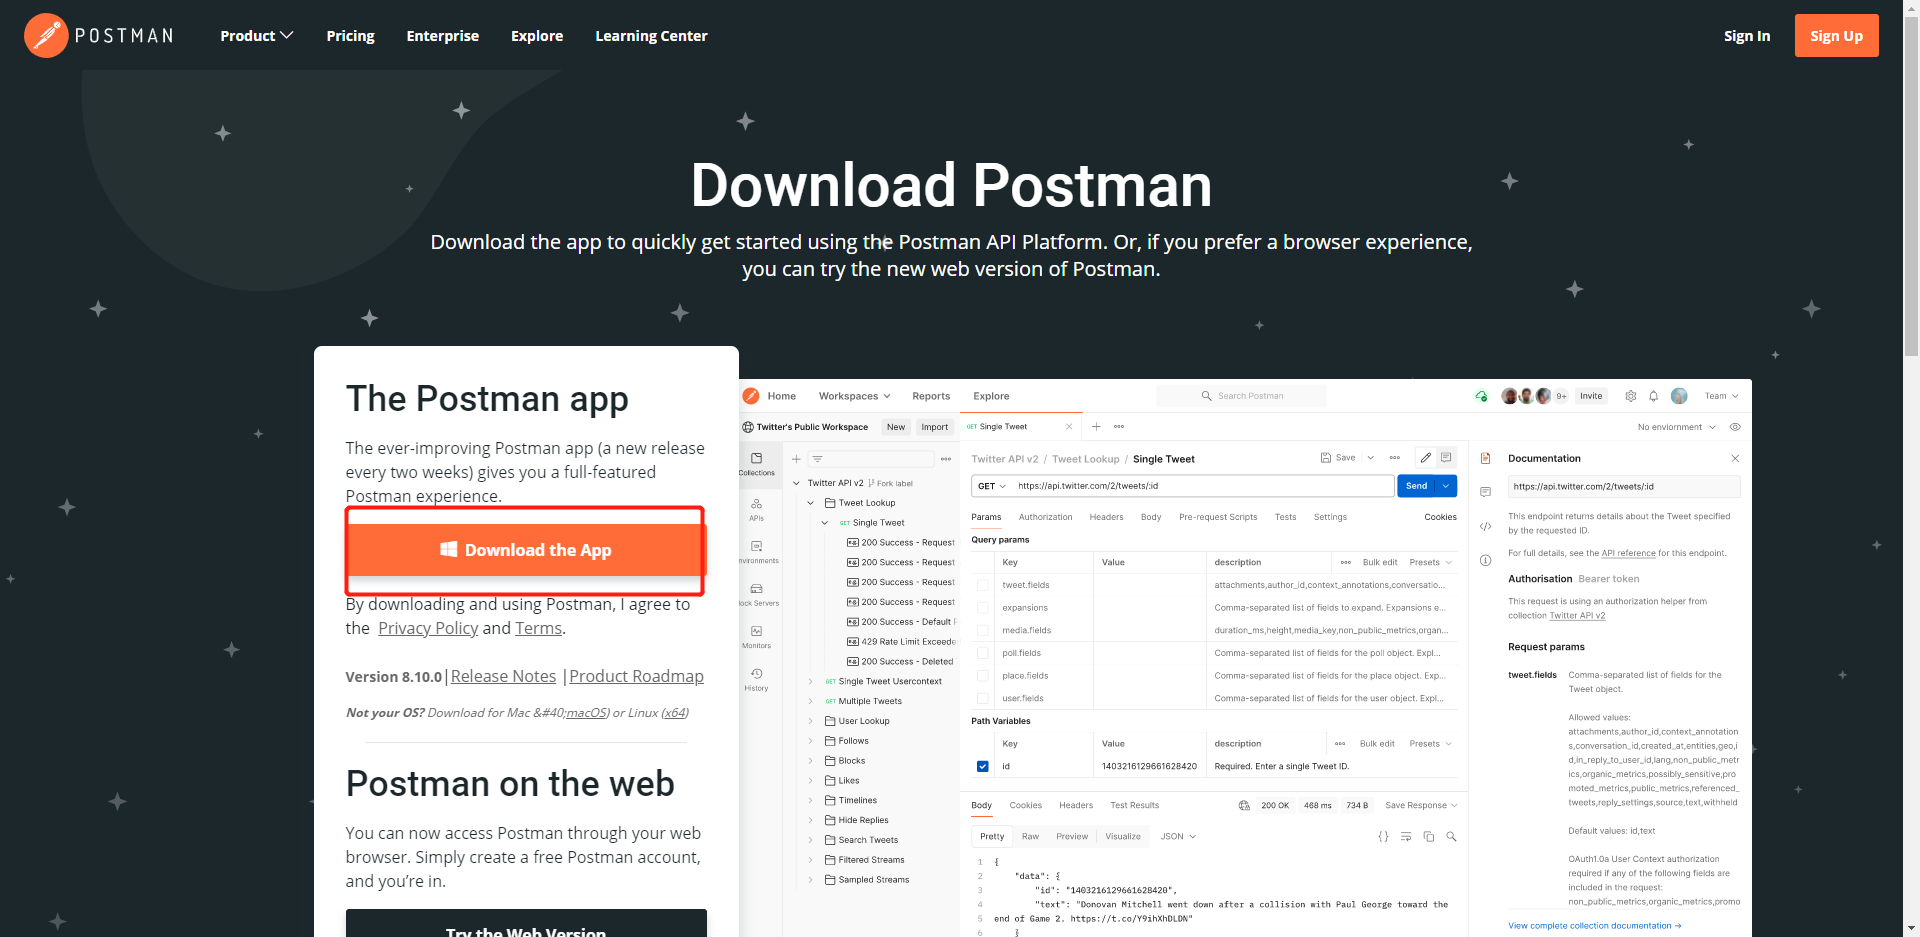Screen dimensions: 1920x937
Task: Click the Linux x64 download link
Action: point(675,713)
